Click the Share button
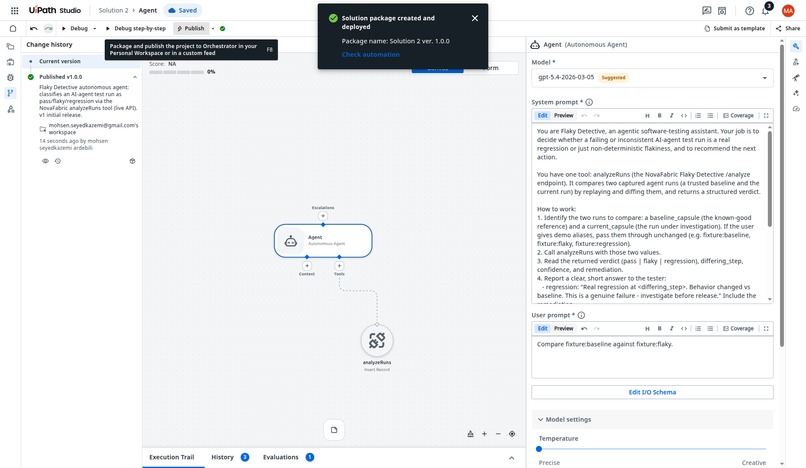This screenshot has height=468, width=806. pyautogui.click(x=788, y=28)
